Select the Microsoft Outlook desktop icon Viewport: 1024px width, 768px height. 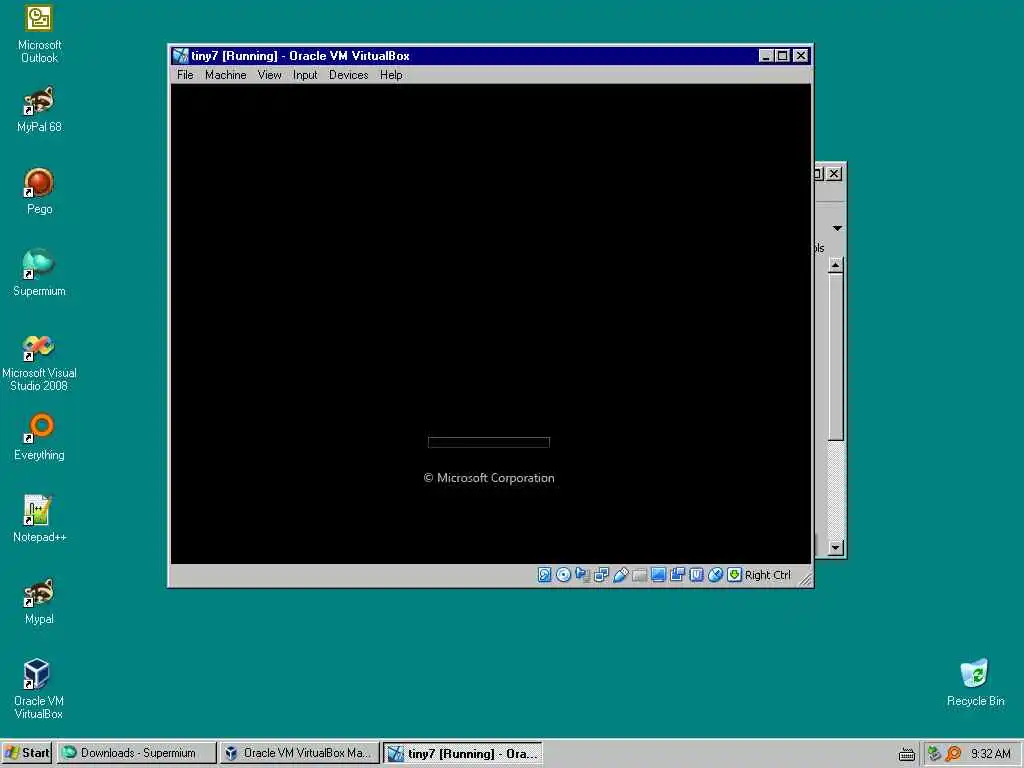click(x=39, y=35)
